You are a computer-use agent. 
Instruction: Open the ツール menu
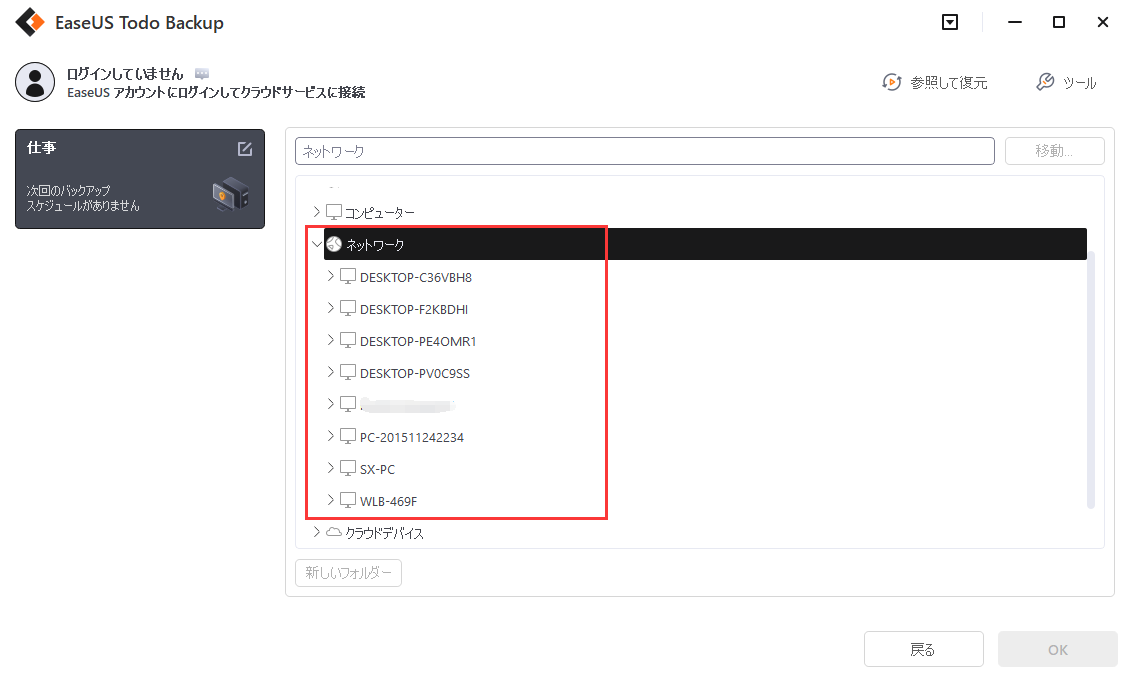pyautogui.click(x=1066, y=83)
